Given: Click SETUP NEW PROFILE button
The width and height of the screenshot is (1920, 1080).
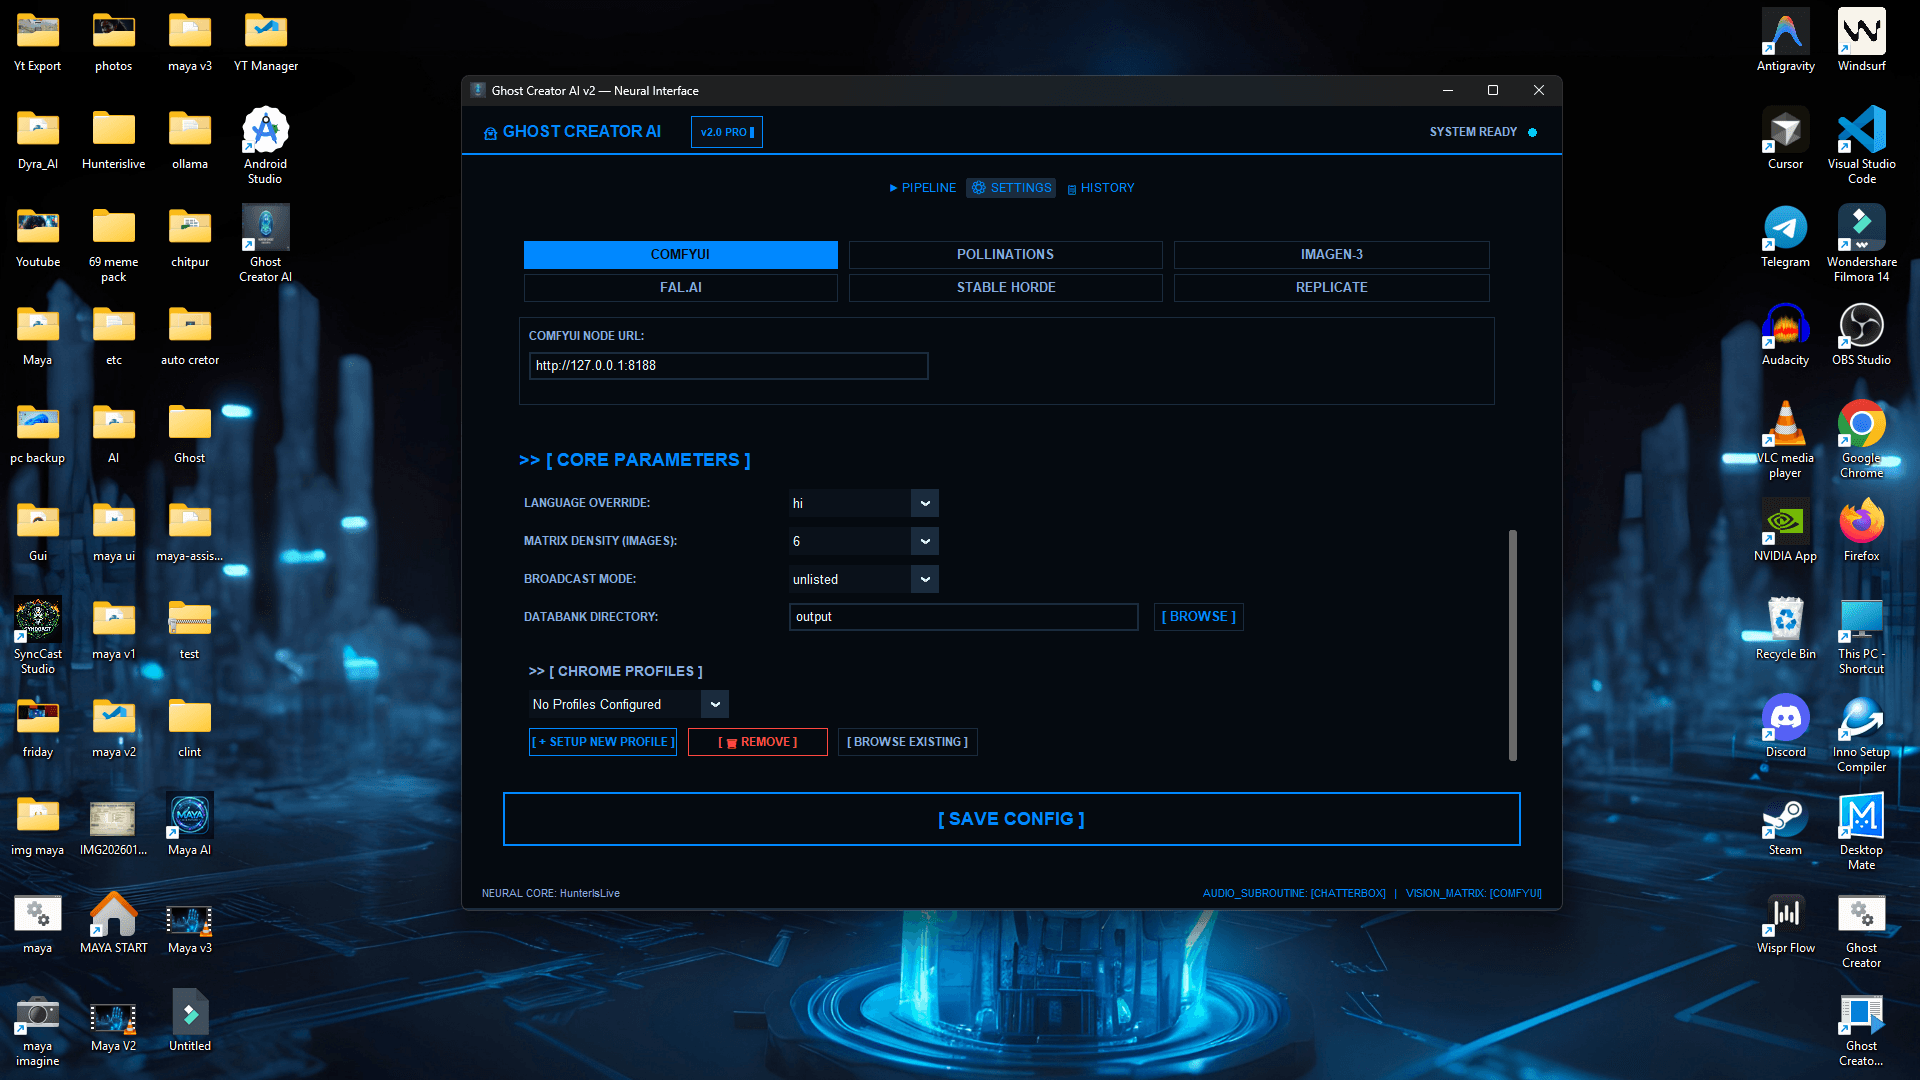Looking at the screenshot, I should click(x=602, y=742).
